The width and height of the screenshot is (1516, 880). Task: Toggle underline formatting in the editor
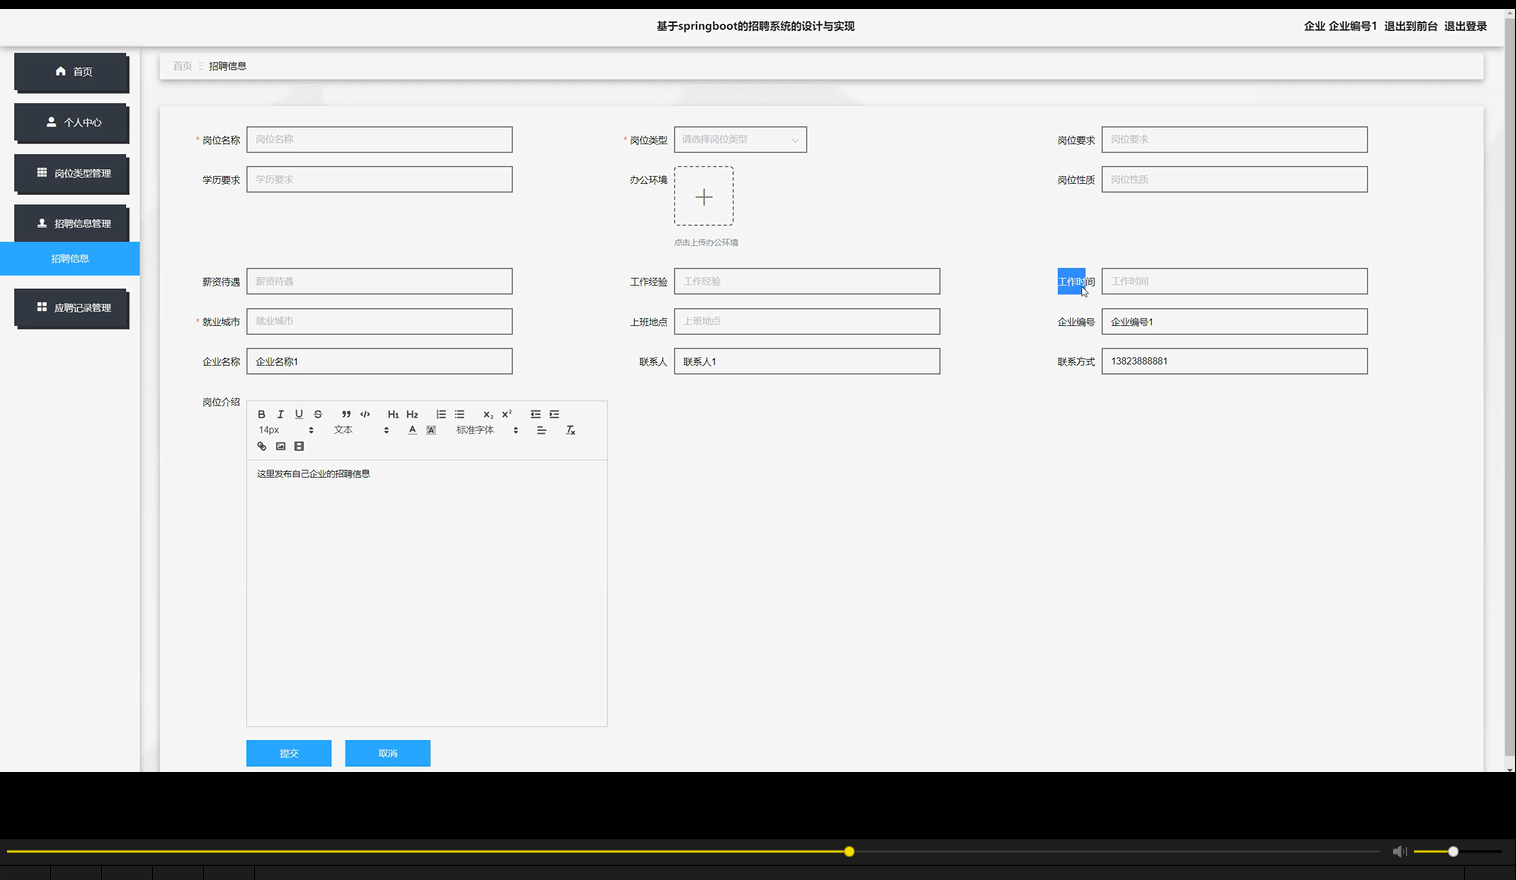click(x=299, y=414)
